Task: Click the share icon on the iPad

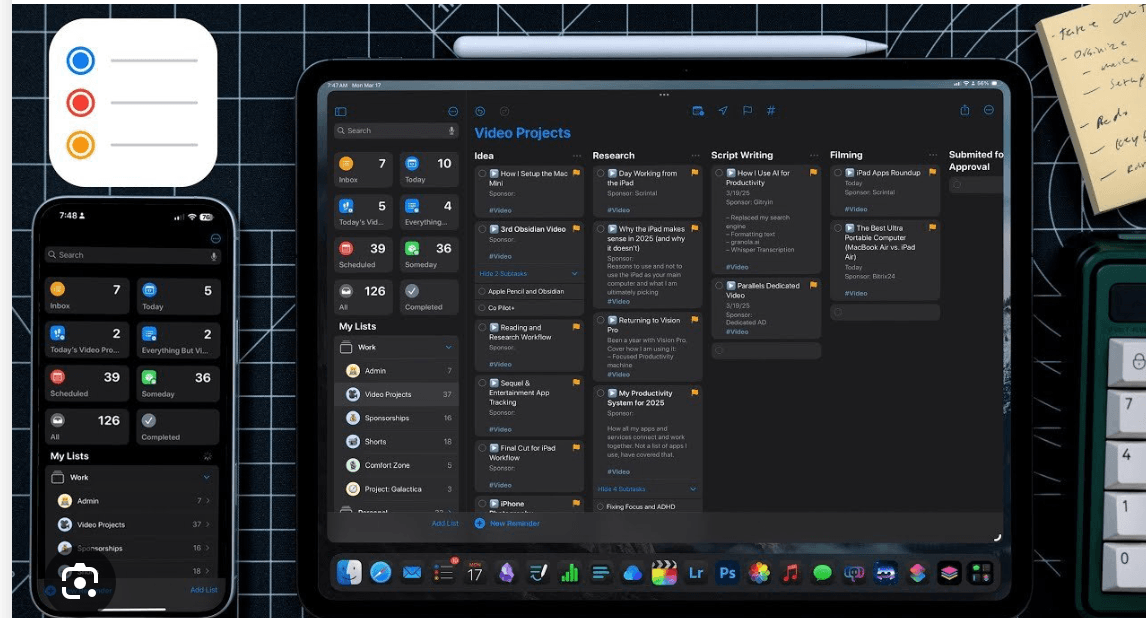Action: tap(965, 110)
